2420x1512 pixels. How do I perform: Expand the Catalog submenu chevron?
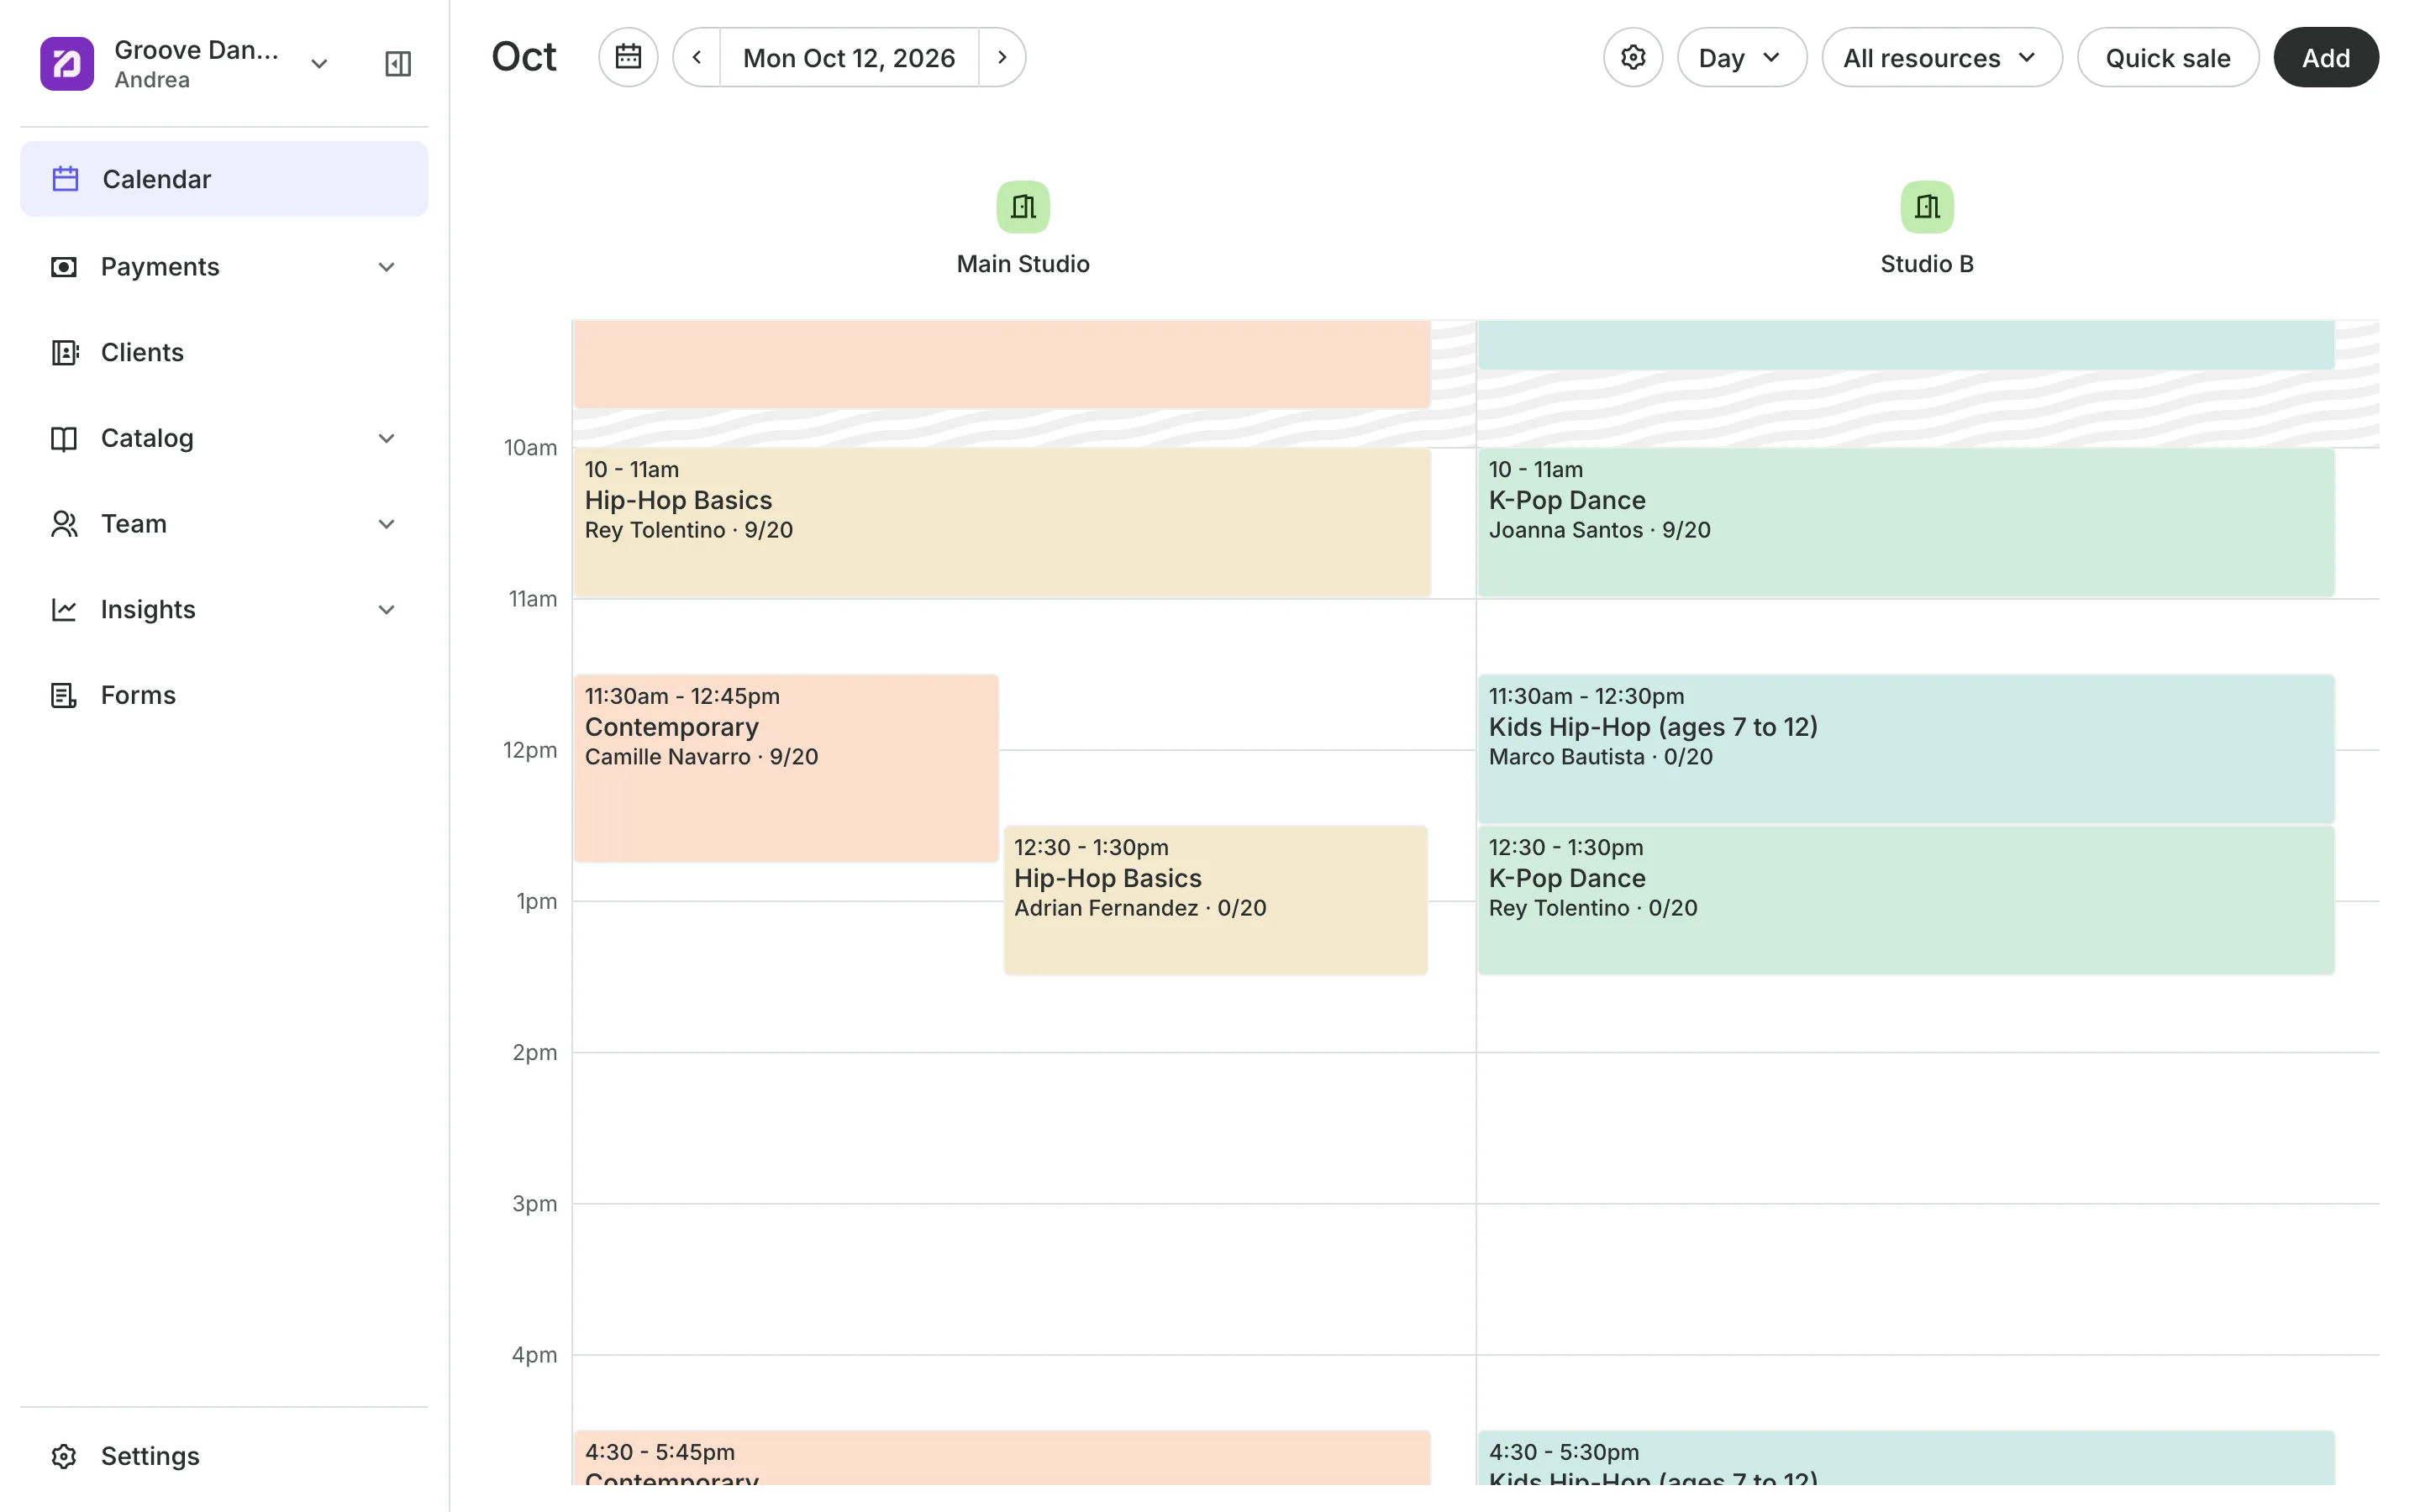387,439
